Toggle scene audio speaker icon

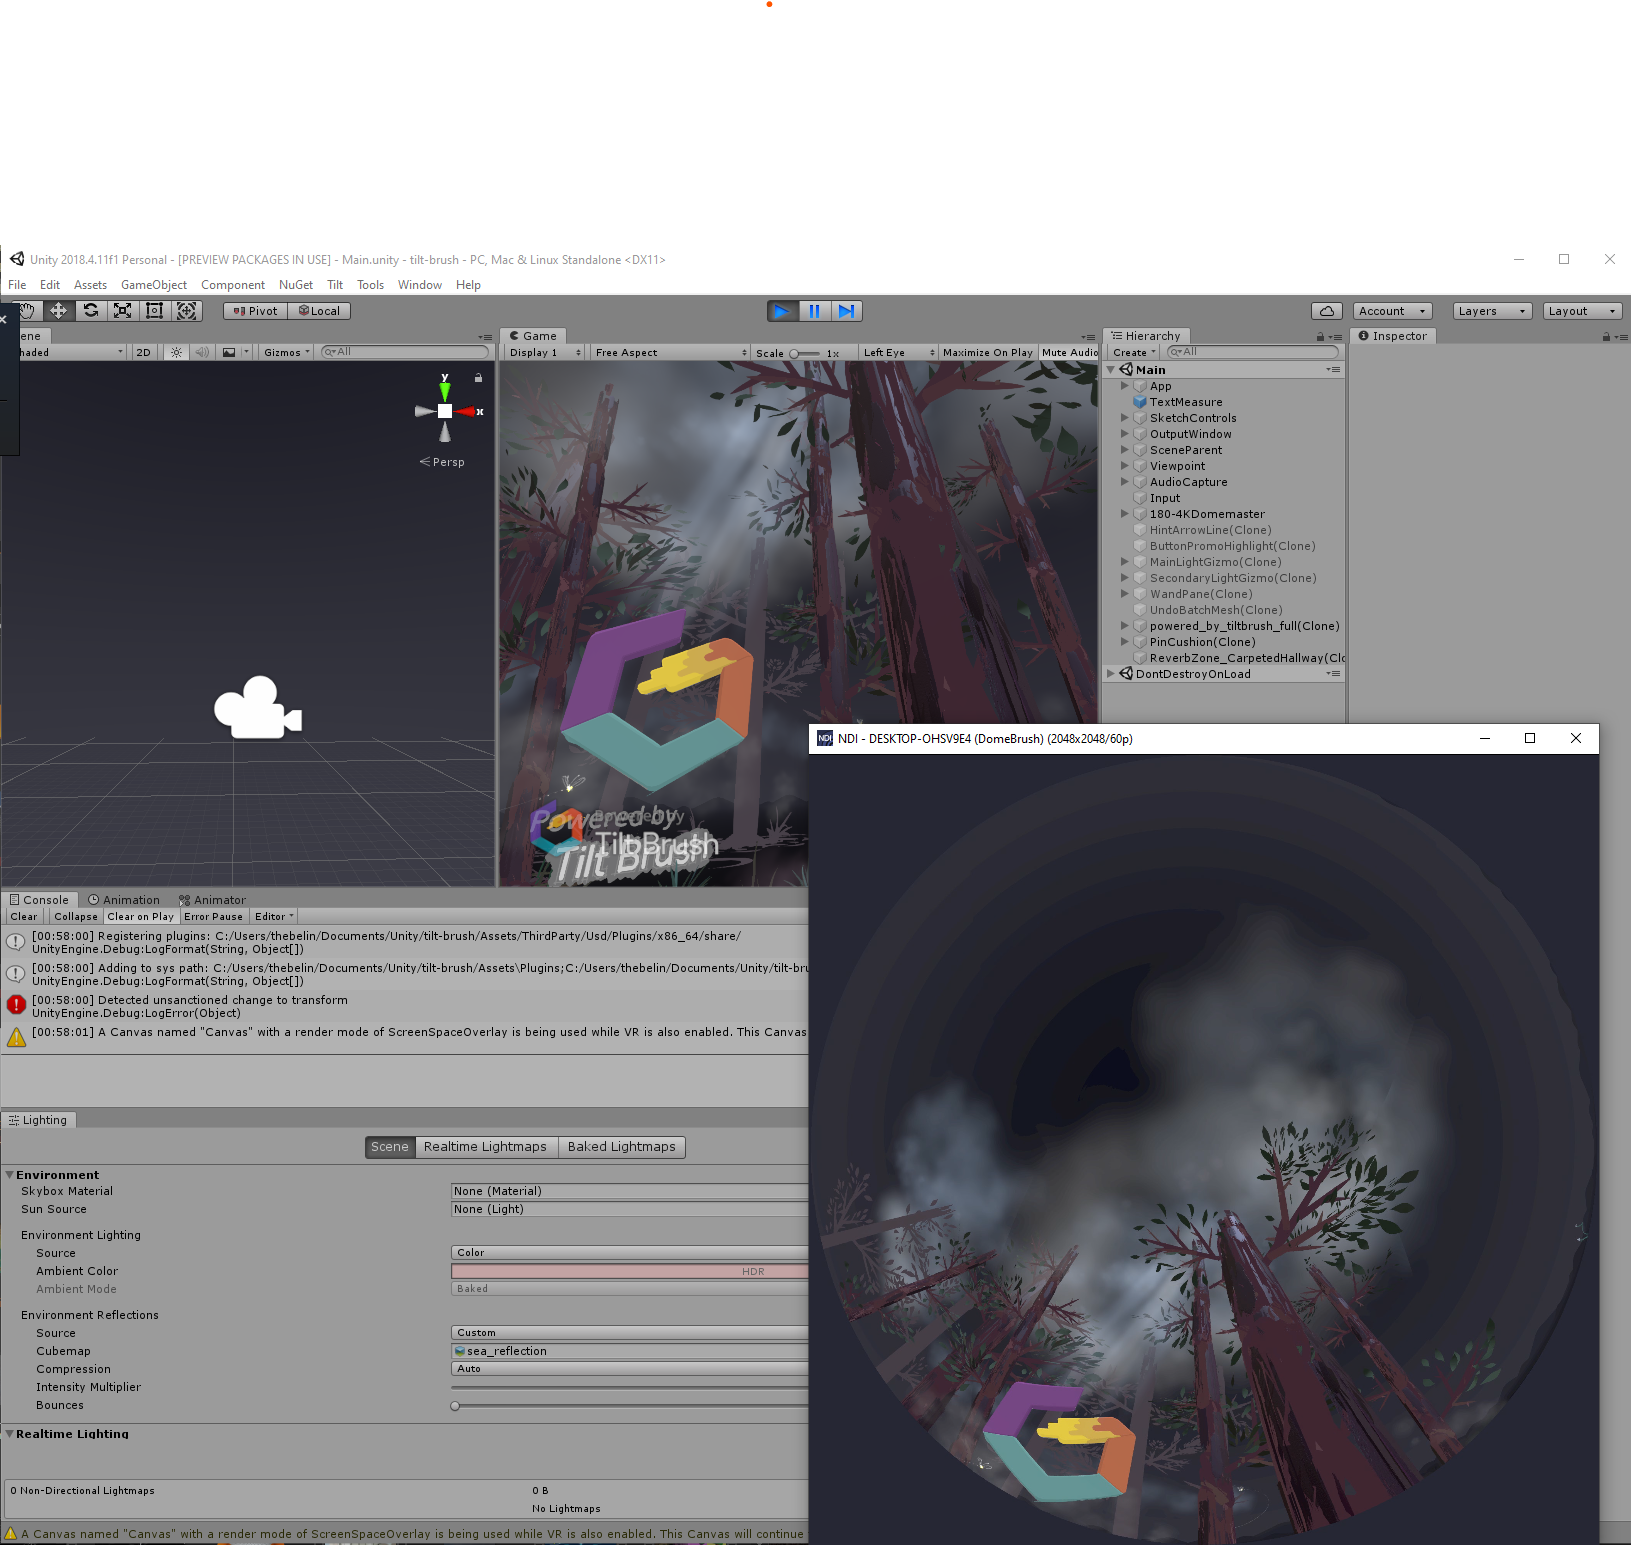(203, 352)
